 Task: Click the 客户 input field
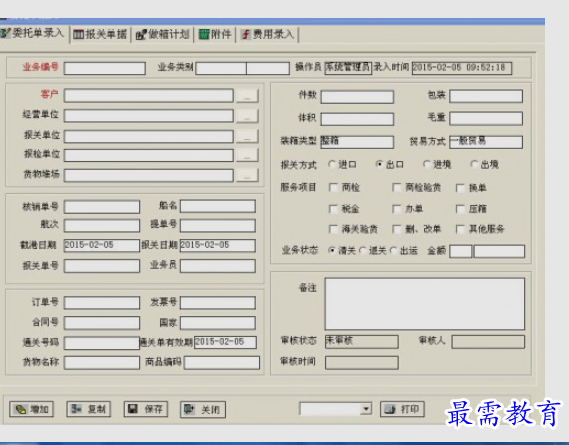[x=149, y=96]
